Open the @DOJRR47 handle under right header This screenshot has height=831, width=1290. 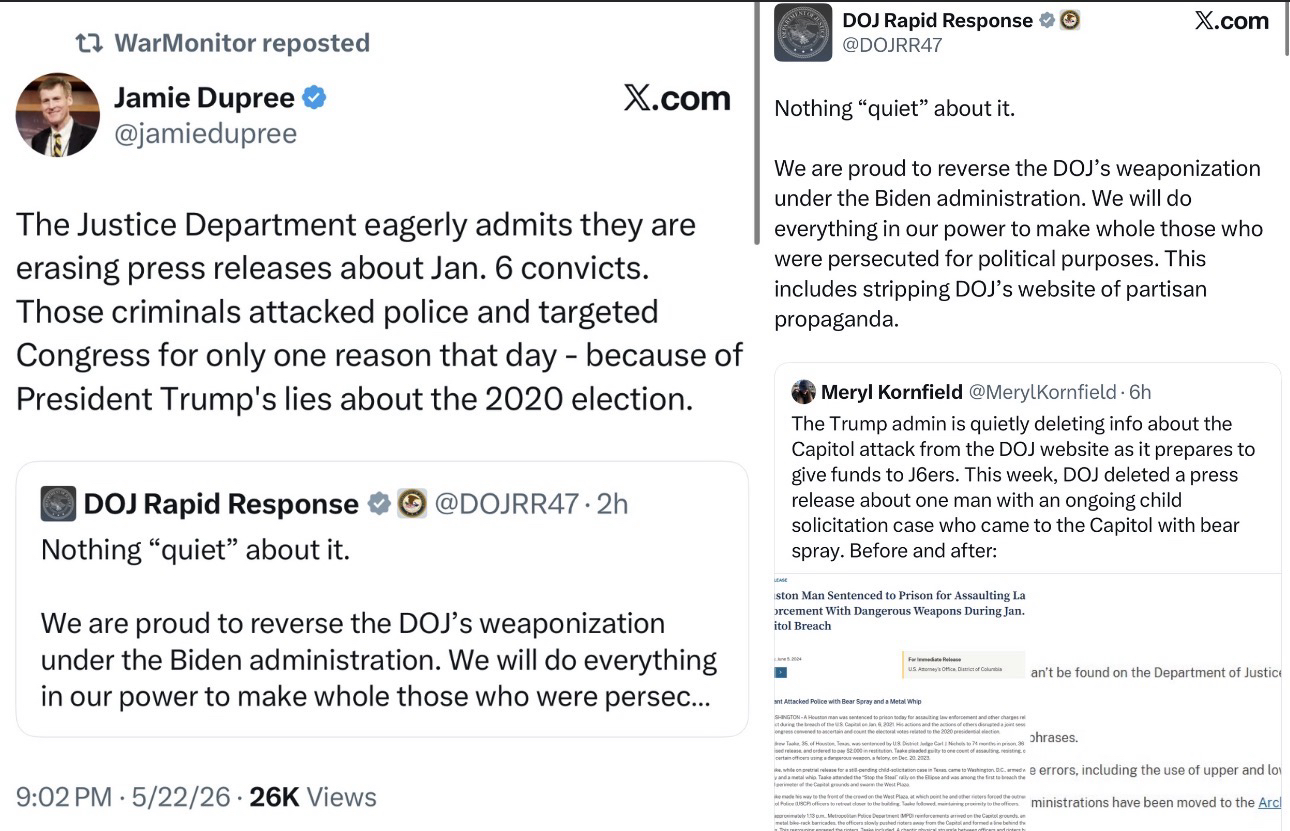tap(892, 46)
